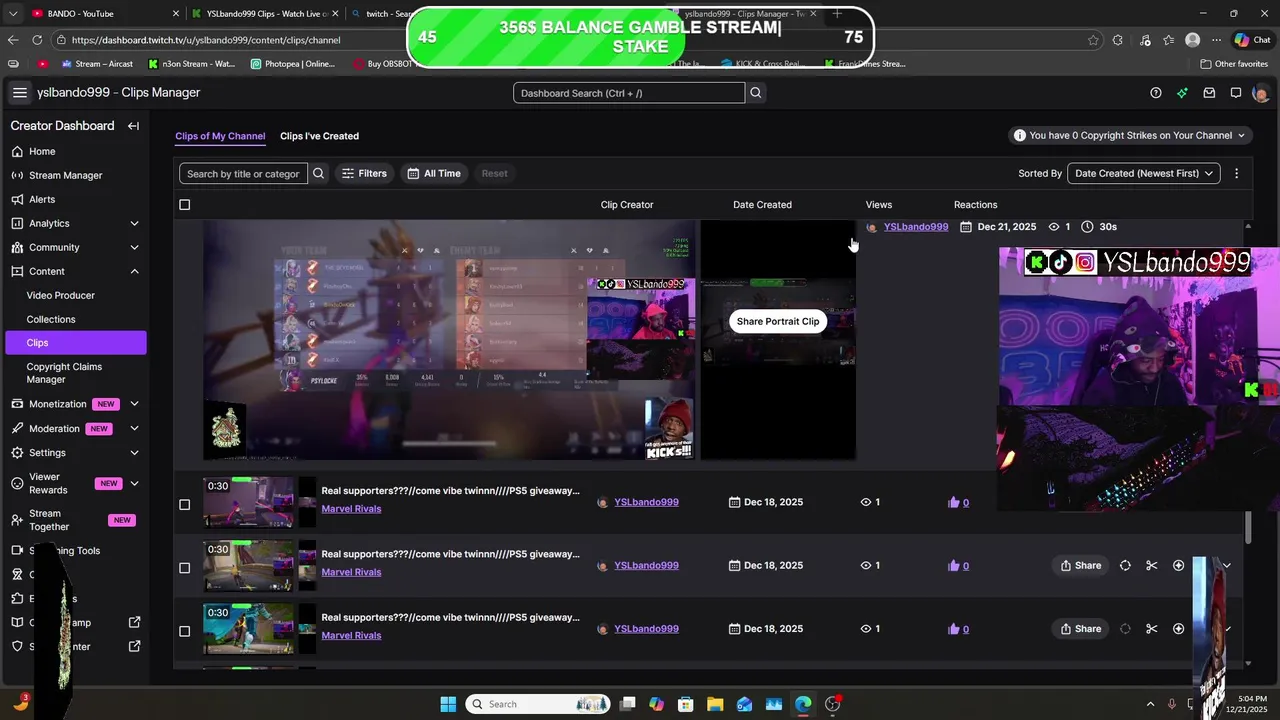The image size is (1280, 720).
Task: Switch to Clips of My Channel tab
Action: click(x=220, y=136)
